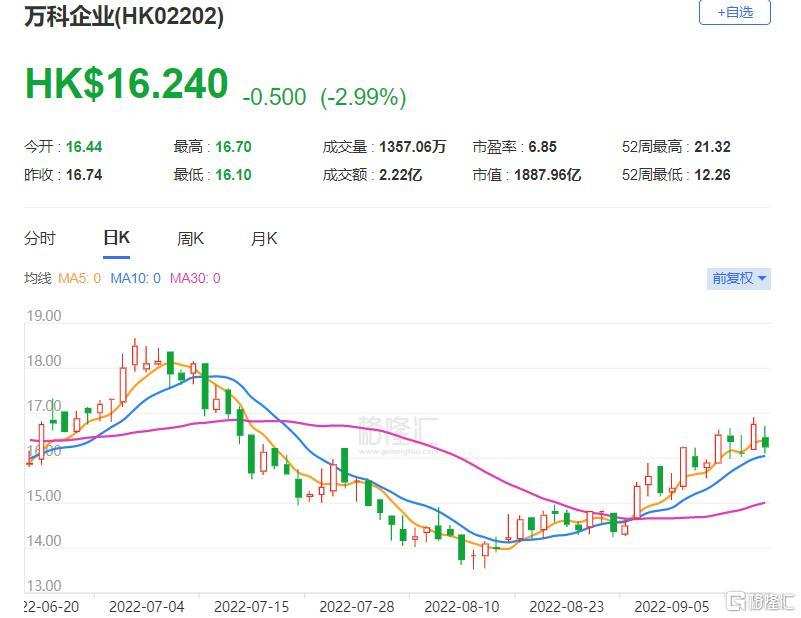This screenshot has height=618, width=801.
Task: Click the 2022-08-10 date axis label
Action: coord(462,607)
